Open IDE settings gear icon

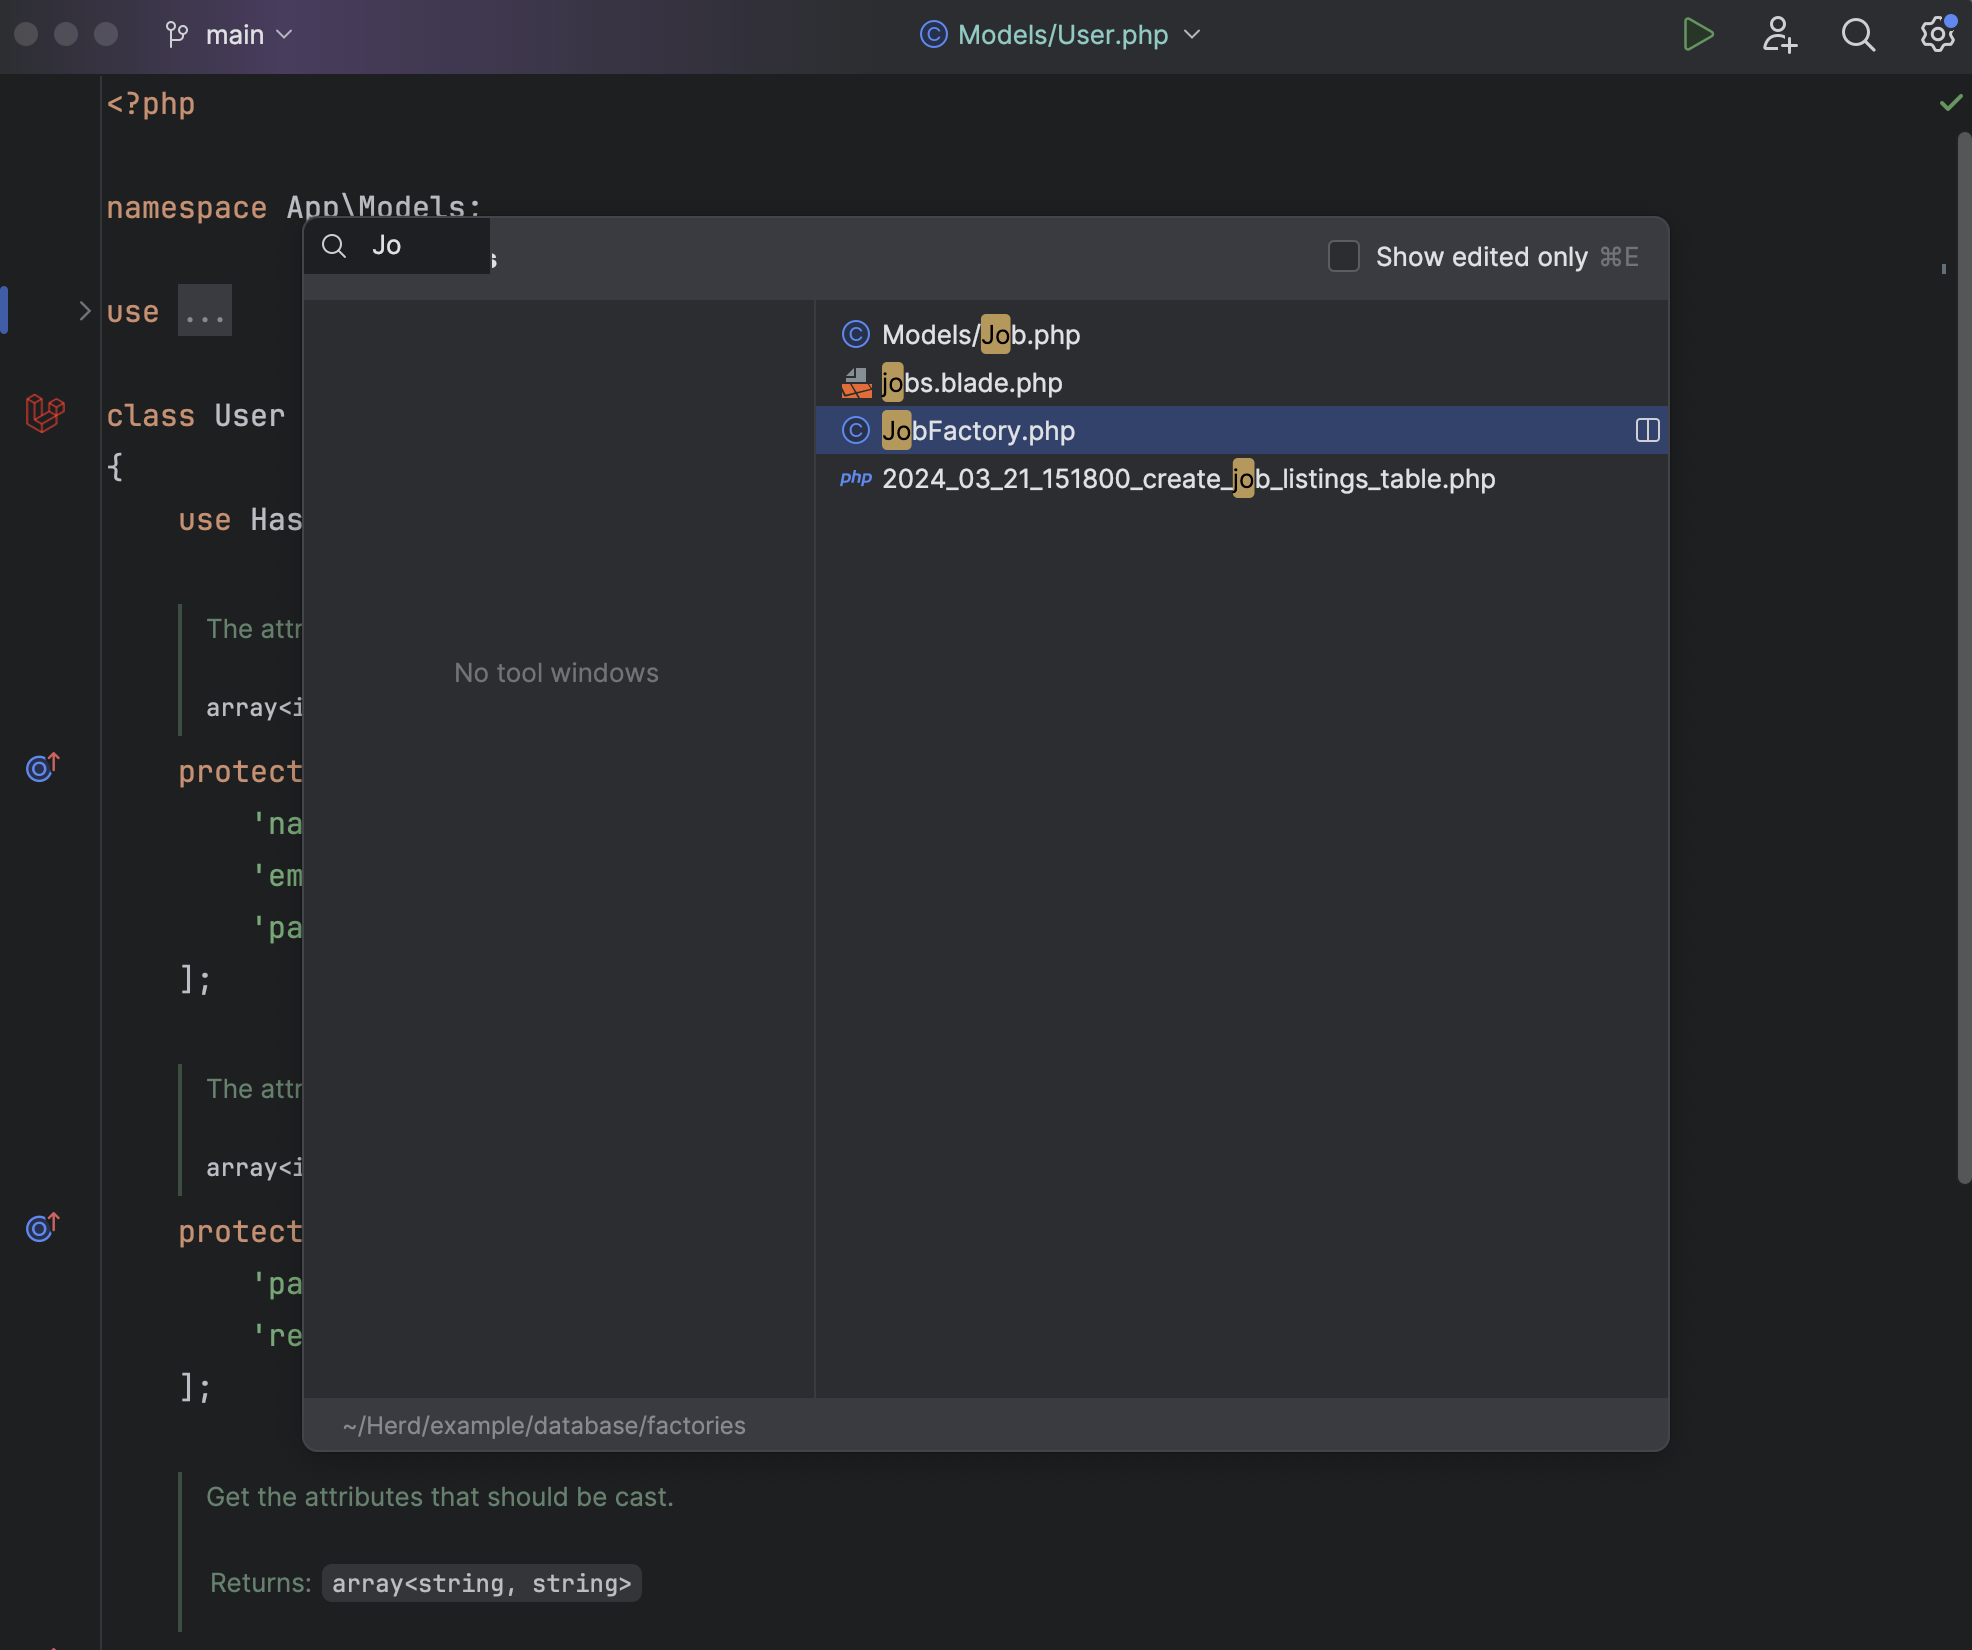point(1937,35)
